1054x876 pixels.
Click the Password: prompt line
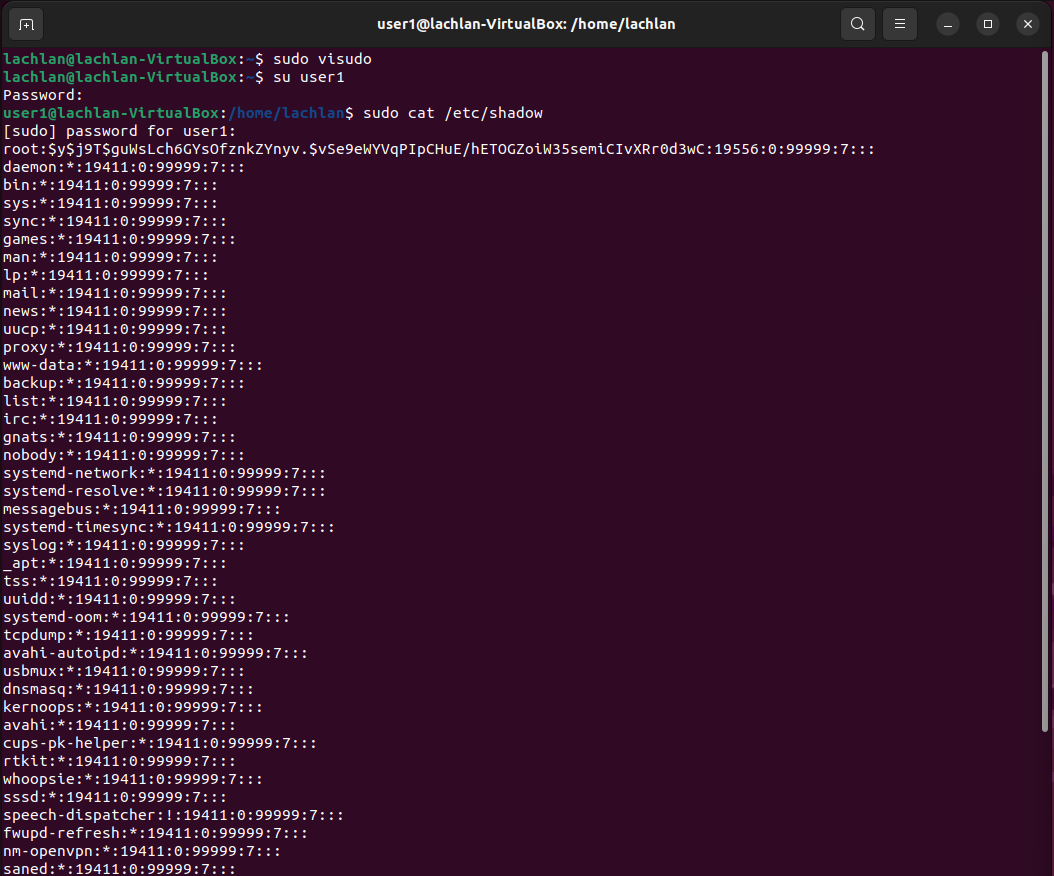coord(38,94)
